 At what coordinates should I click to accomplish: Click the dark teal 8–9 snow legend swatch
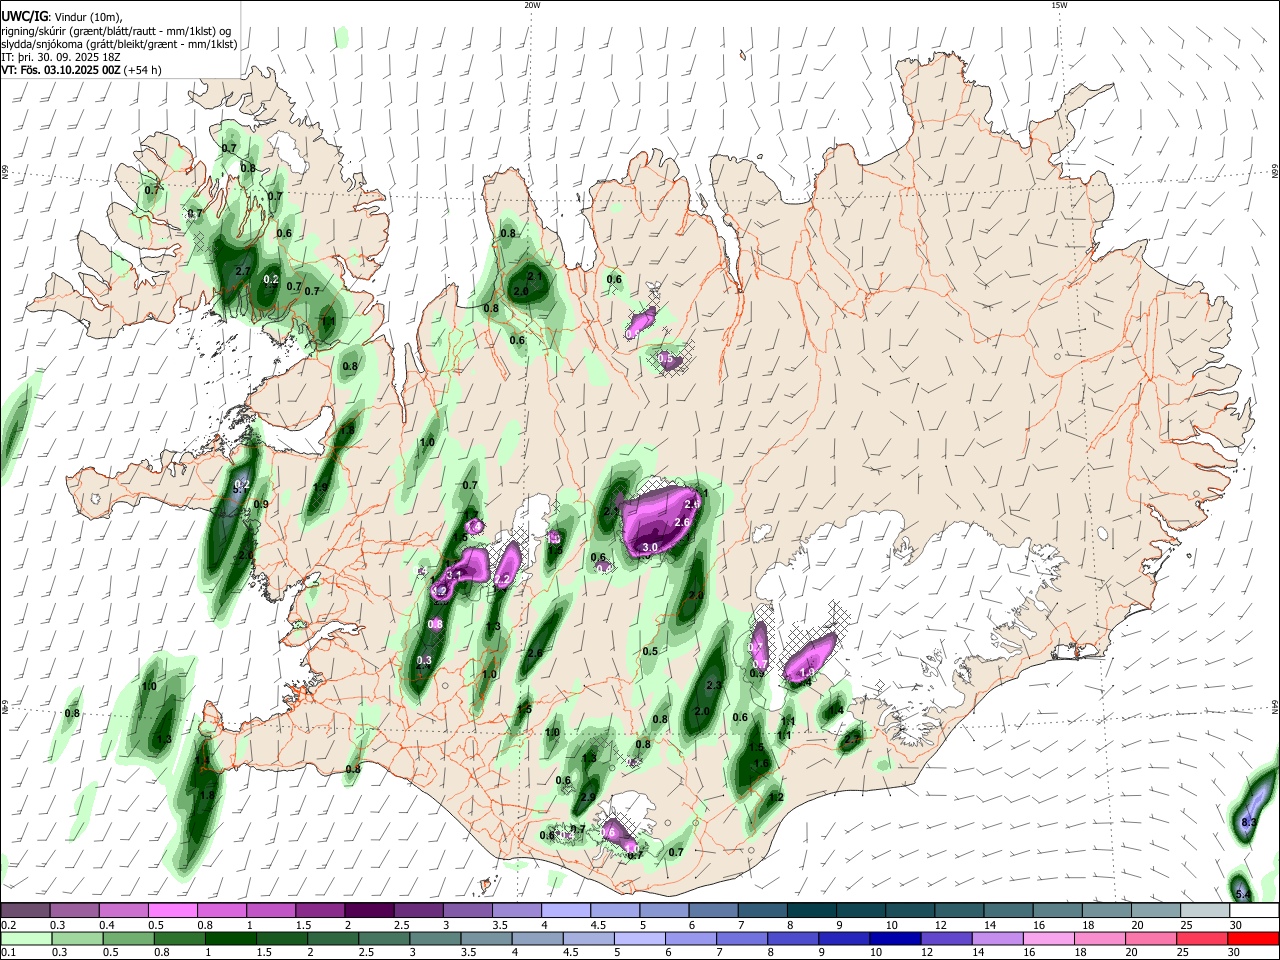812,910
